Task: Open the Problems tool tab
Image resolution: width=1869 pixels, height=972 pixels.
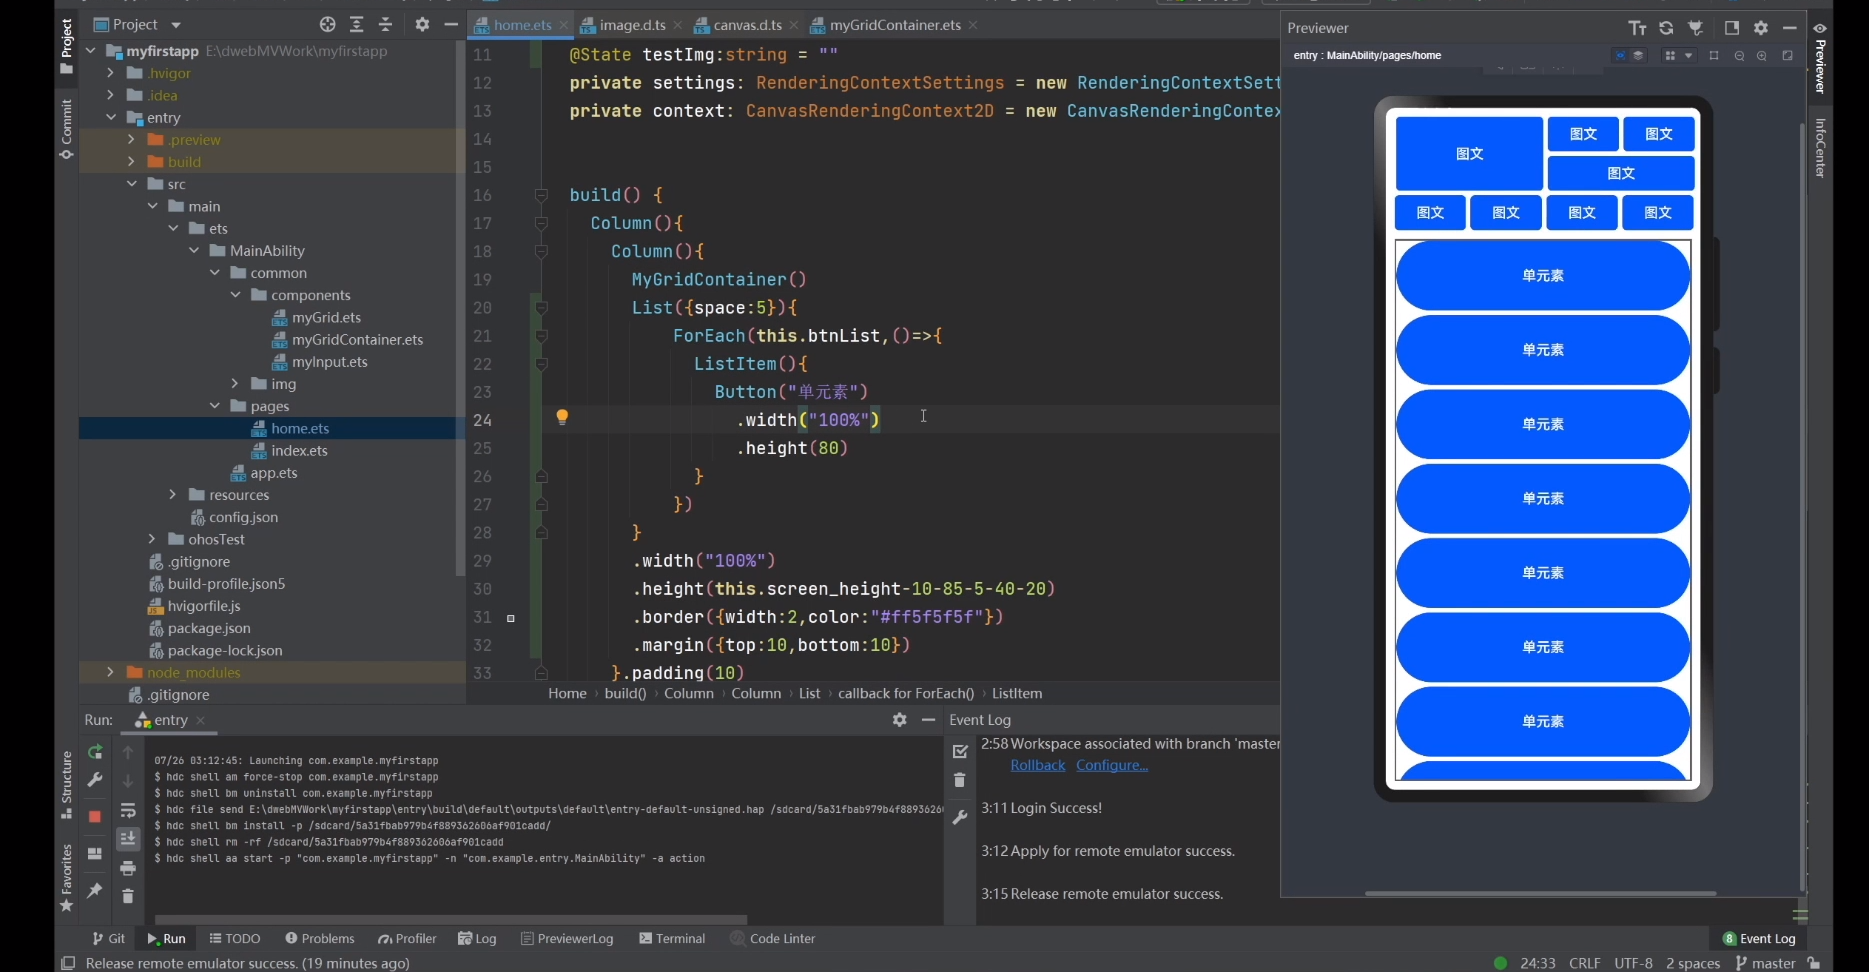Action: 320,939
